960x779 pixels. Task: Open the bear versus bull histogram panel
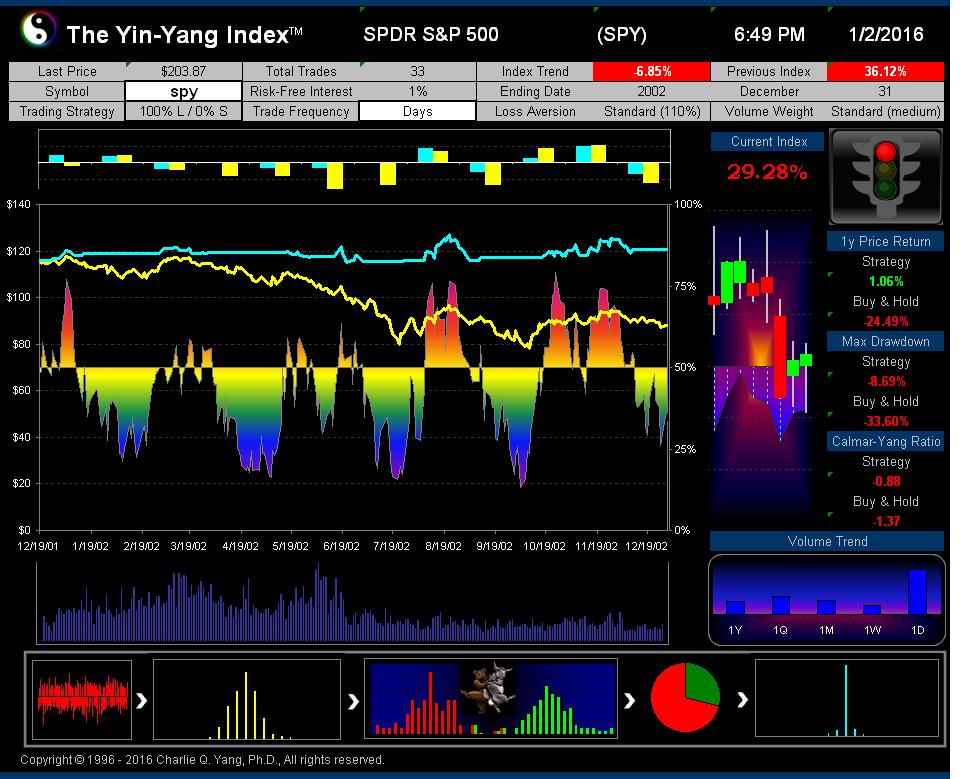[x=491, y=699]
